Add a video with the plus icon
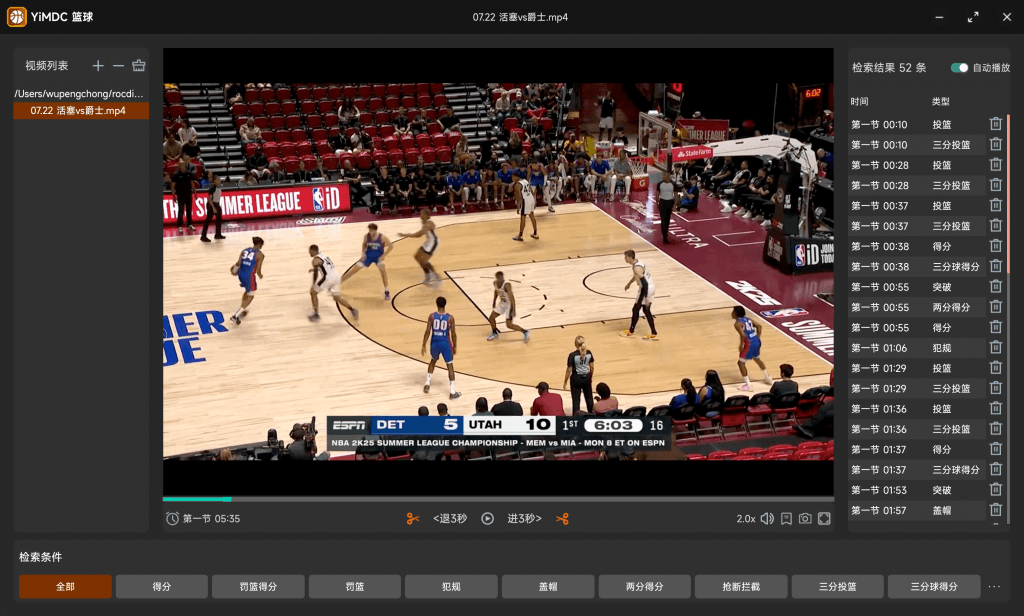1024x616 pixels. (x=98, y=65)
